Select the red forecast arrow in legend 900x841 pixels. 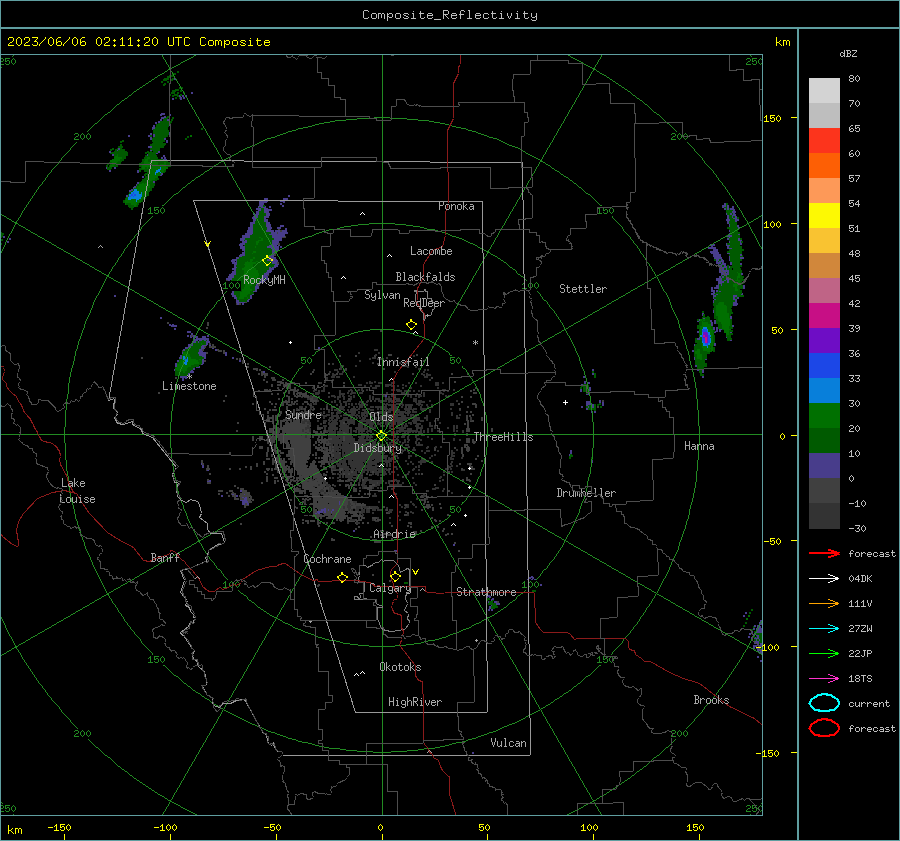click(824, 553)
